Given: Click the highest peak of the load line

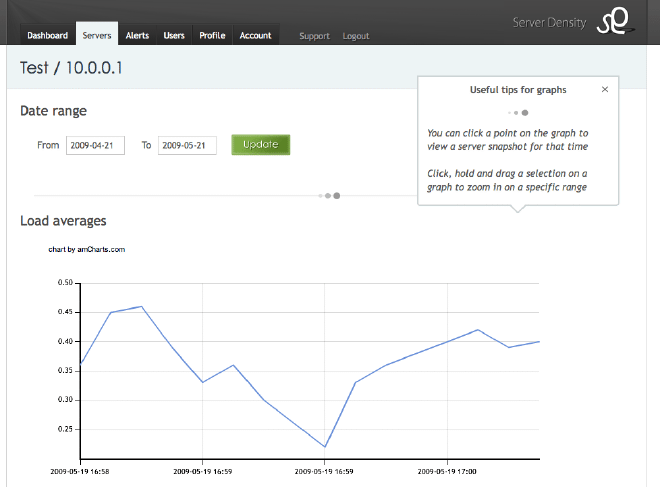Looking at the screenshot, I should [x=141, y=307].
